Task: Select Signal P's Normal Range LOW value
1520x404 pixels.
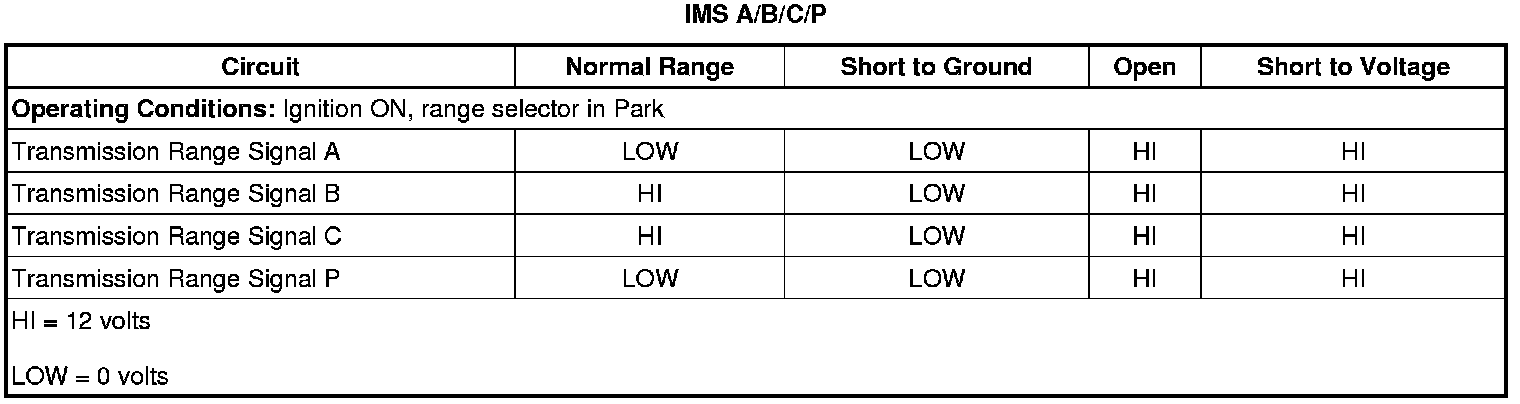Action: coord(649,278)
